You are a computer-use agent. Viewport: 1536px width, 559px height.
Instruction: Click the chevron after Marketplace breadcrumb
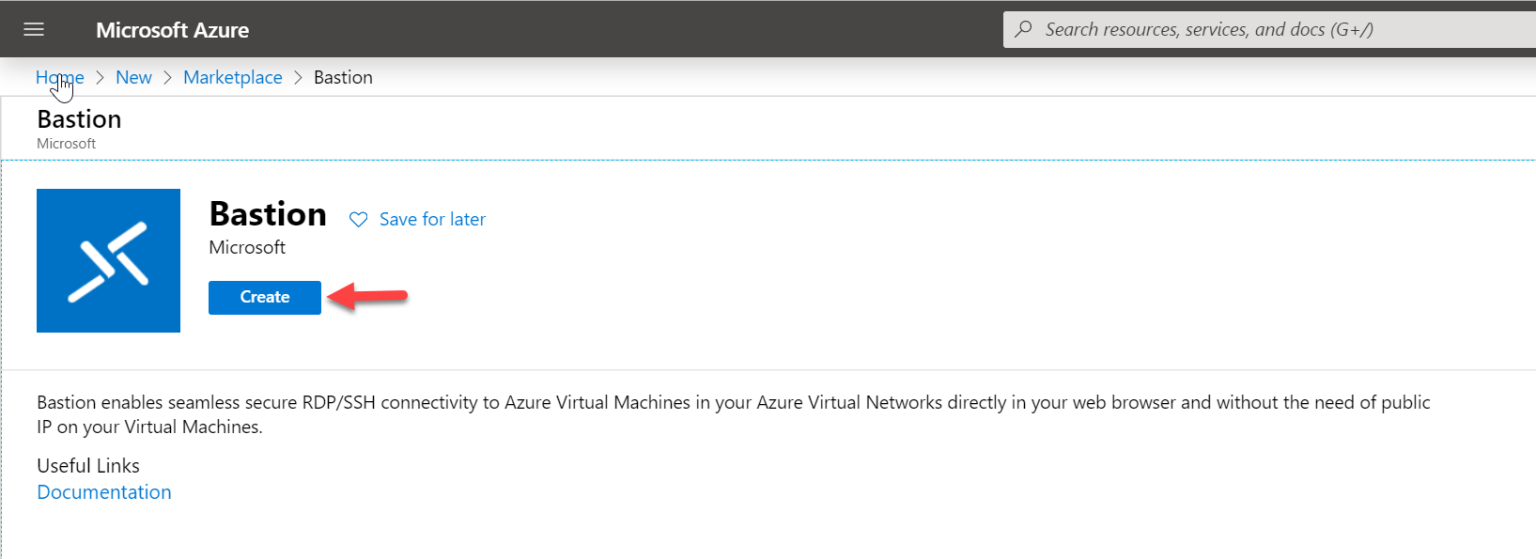(x=298, y=77)
